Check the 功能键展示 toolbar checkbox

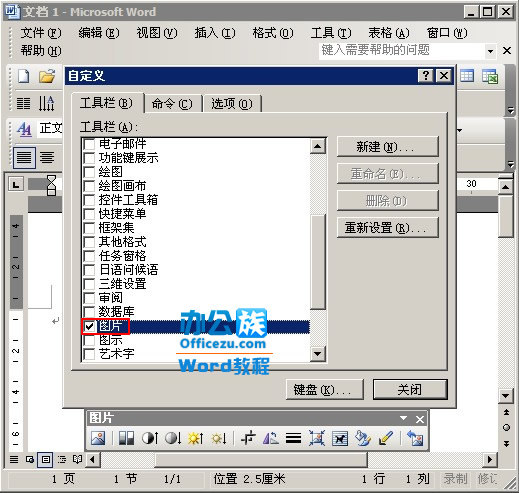tap(89, 158)
